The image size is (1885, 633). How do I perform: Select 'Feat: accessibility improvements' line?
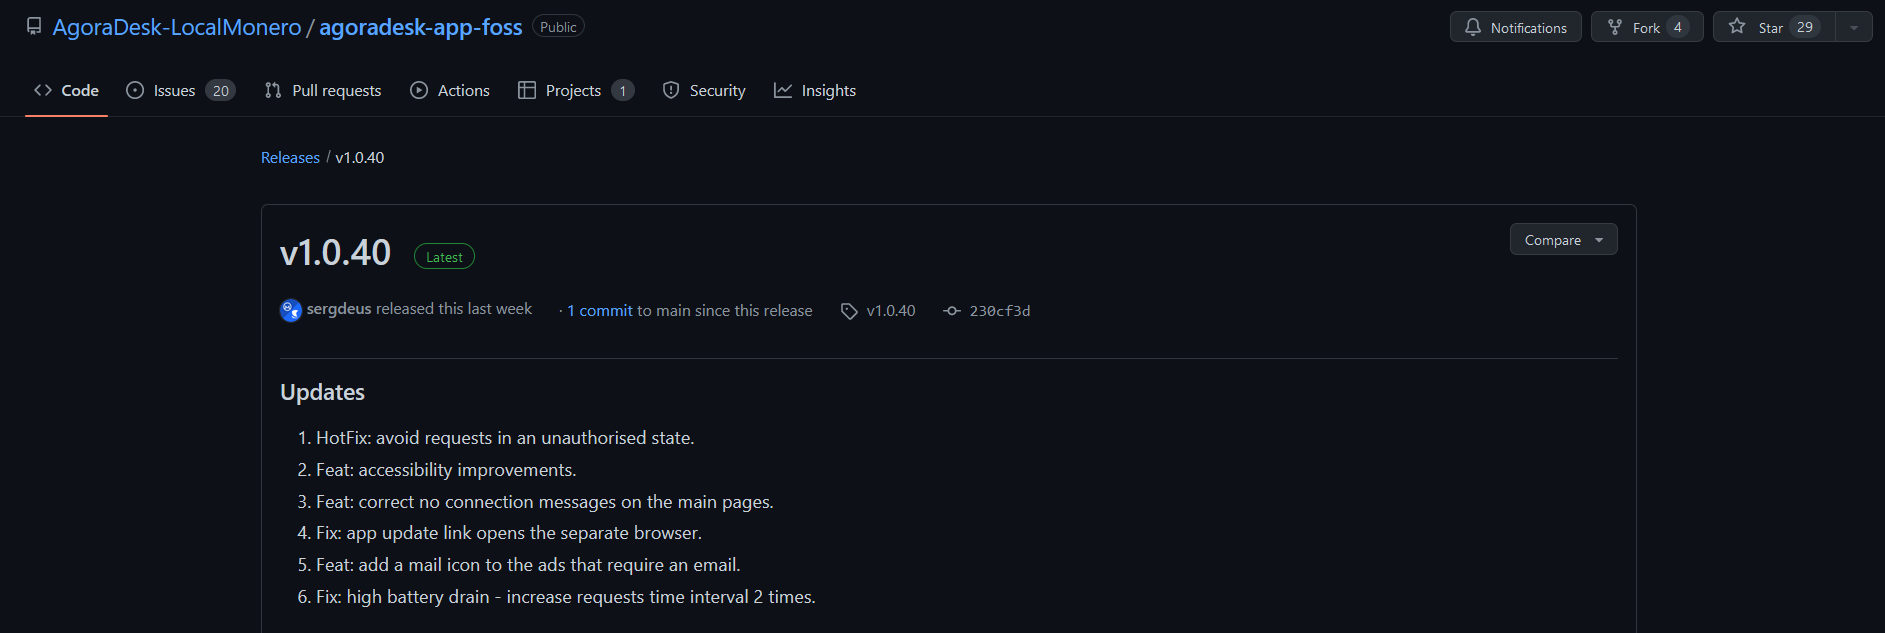point(446,470)
